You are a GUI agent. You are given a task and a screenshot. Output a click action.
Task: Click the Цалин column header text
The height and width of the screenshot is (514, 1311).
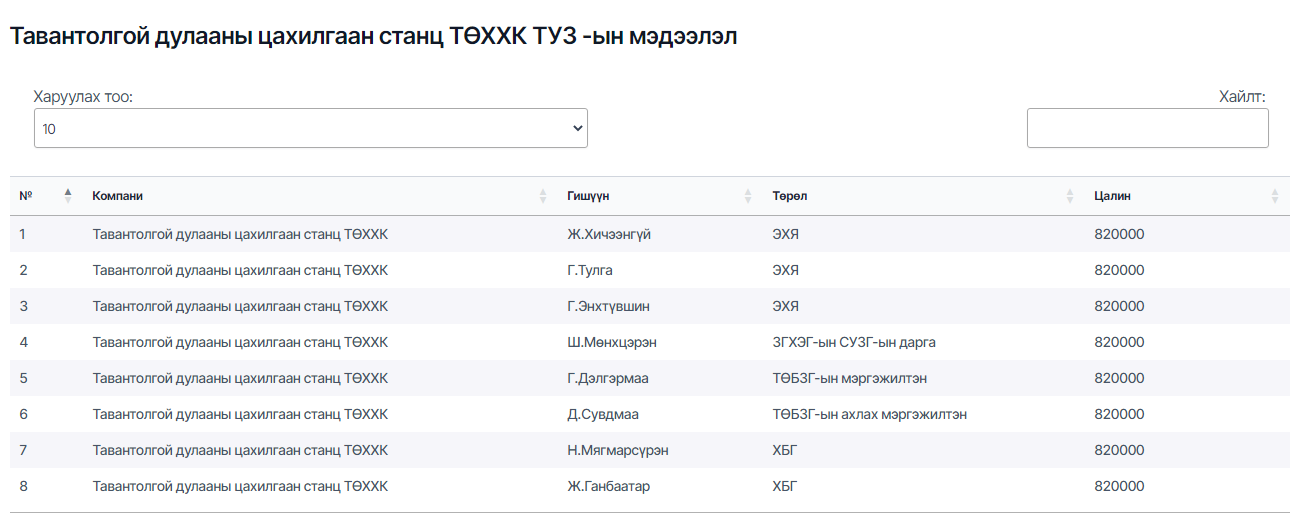point(1112,196)
